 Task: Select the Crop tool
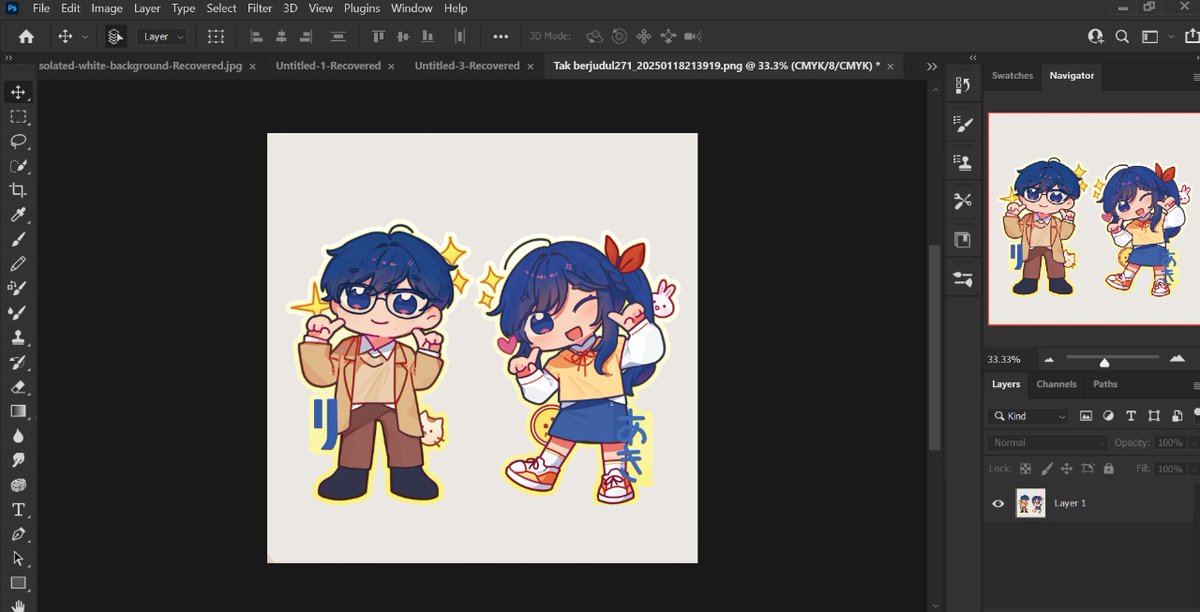[18, 190]
